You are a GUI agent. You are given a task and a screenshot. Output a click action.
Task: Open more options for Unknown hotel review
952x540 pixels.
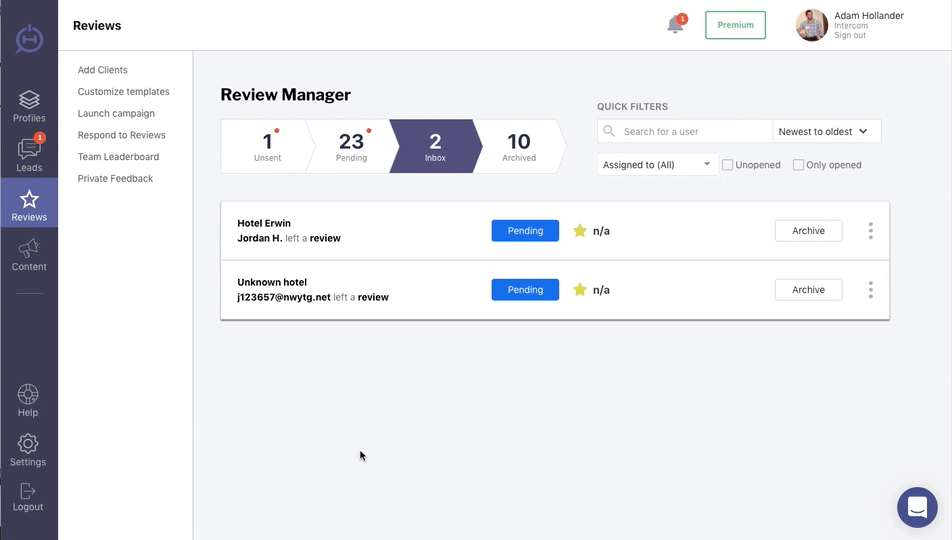pos(871,289)
